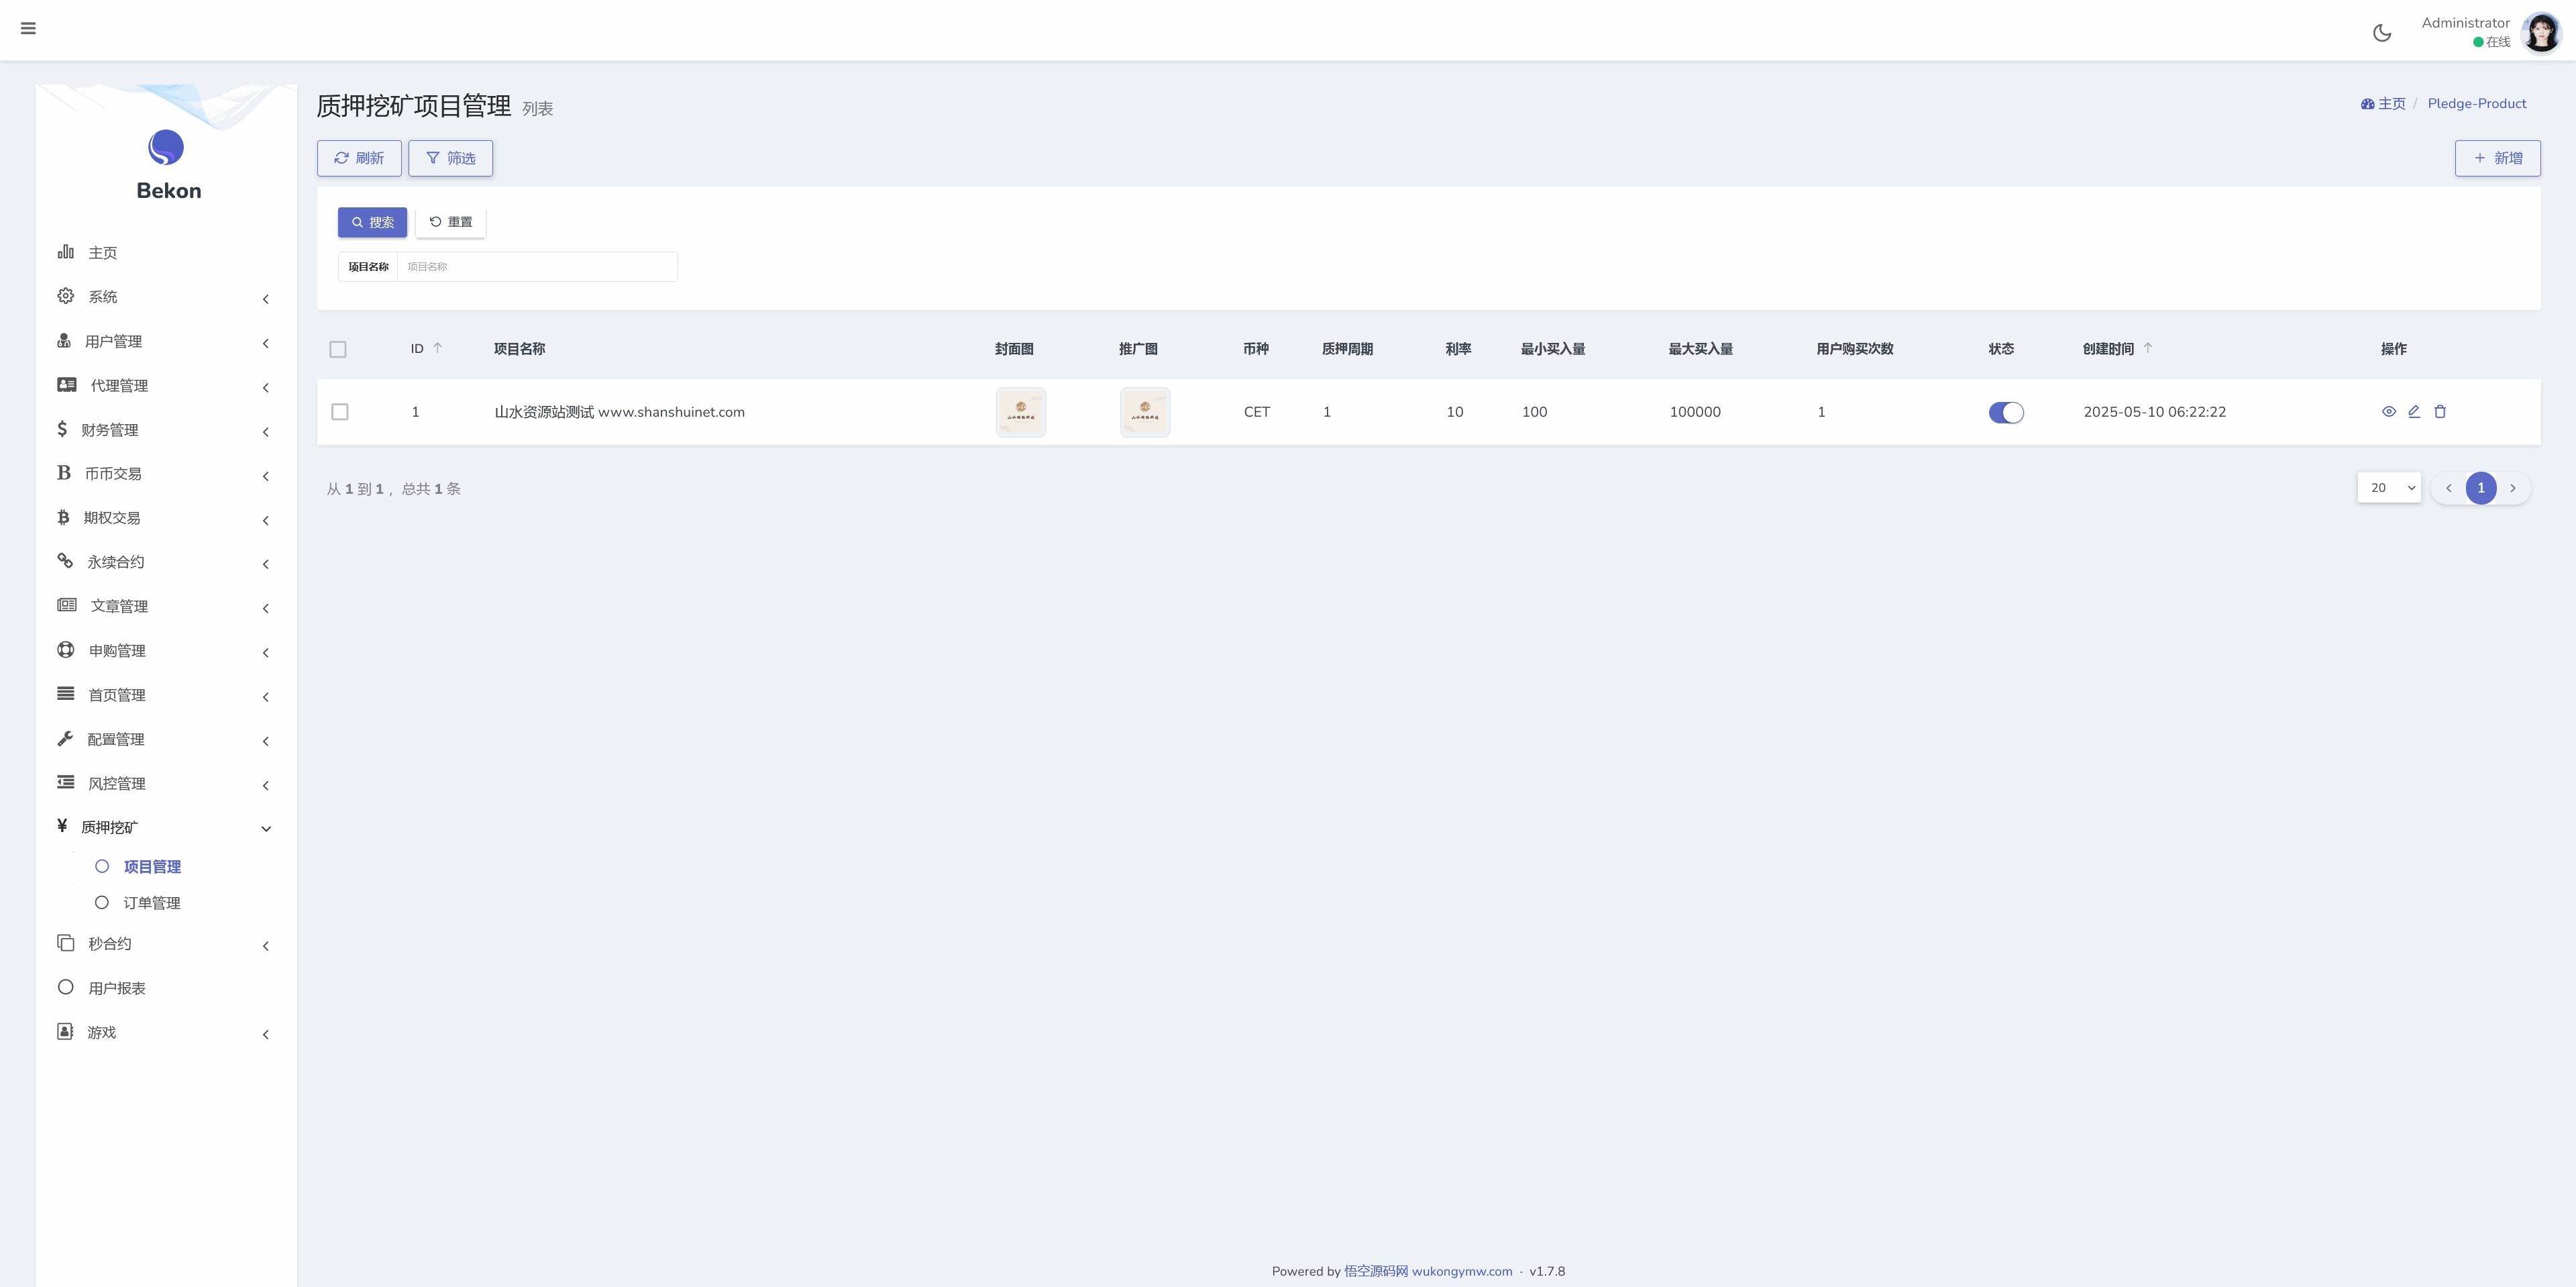Open 订单管理 submenu item
The image size is (2576, 1287).
[x=152, y=903]
